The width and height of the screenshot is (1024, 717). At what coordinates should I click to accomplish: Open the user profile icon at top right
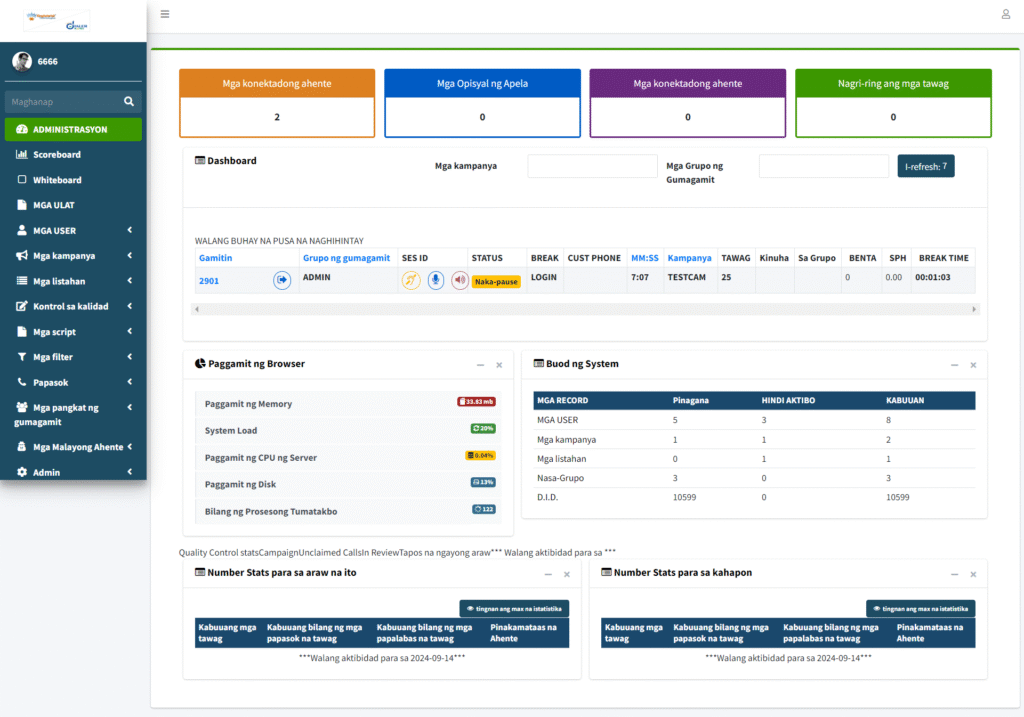coord(1006,14)
